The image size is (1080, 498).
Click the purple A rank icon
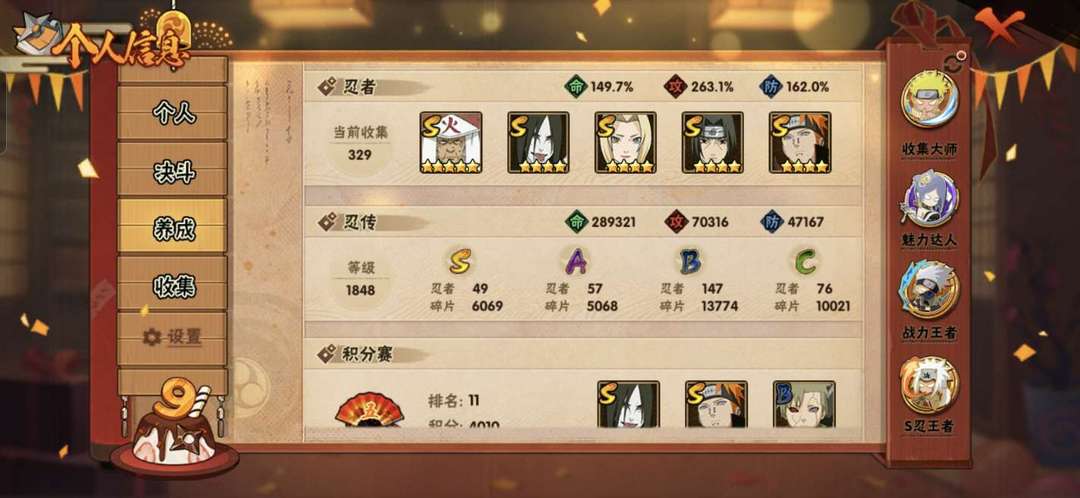click(x=576, y=262)
